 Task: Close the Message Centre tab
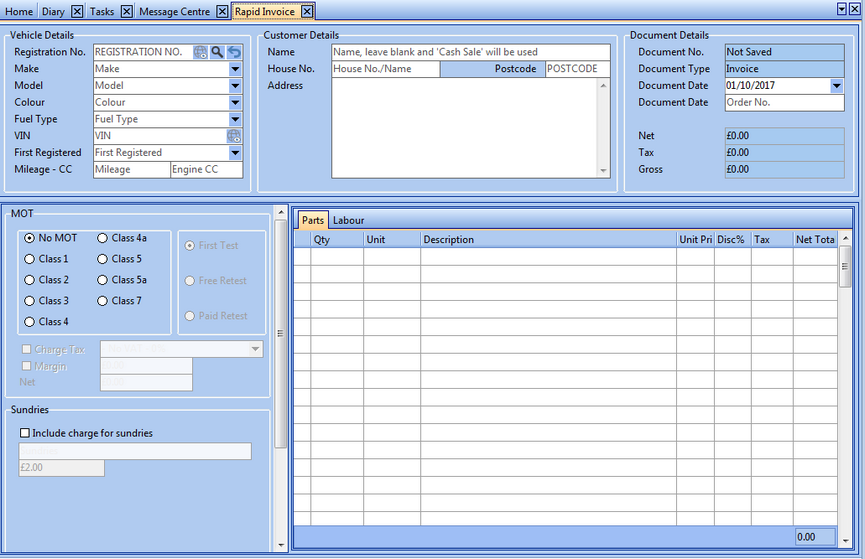click(222, 11)
